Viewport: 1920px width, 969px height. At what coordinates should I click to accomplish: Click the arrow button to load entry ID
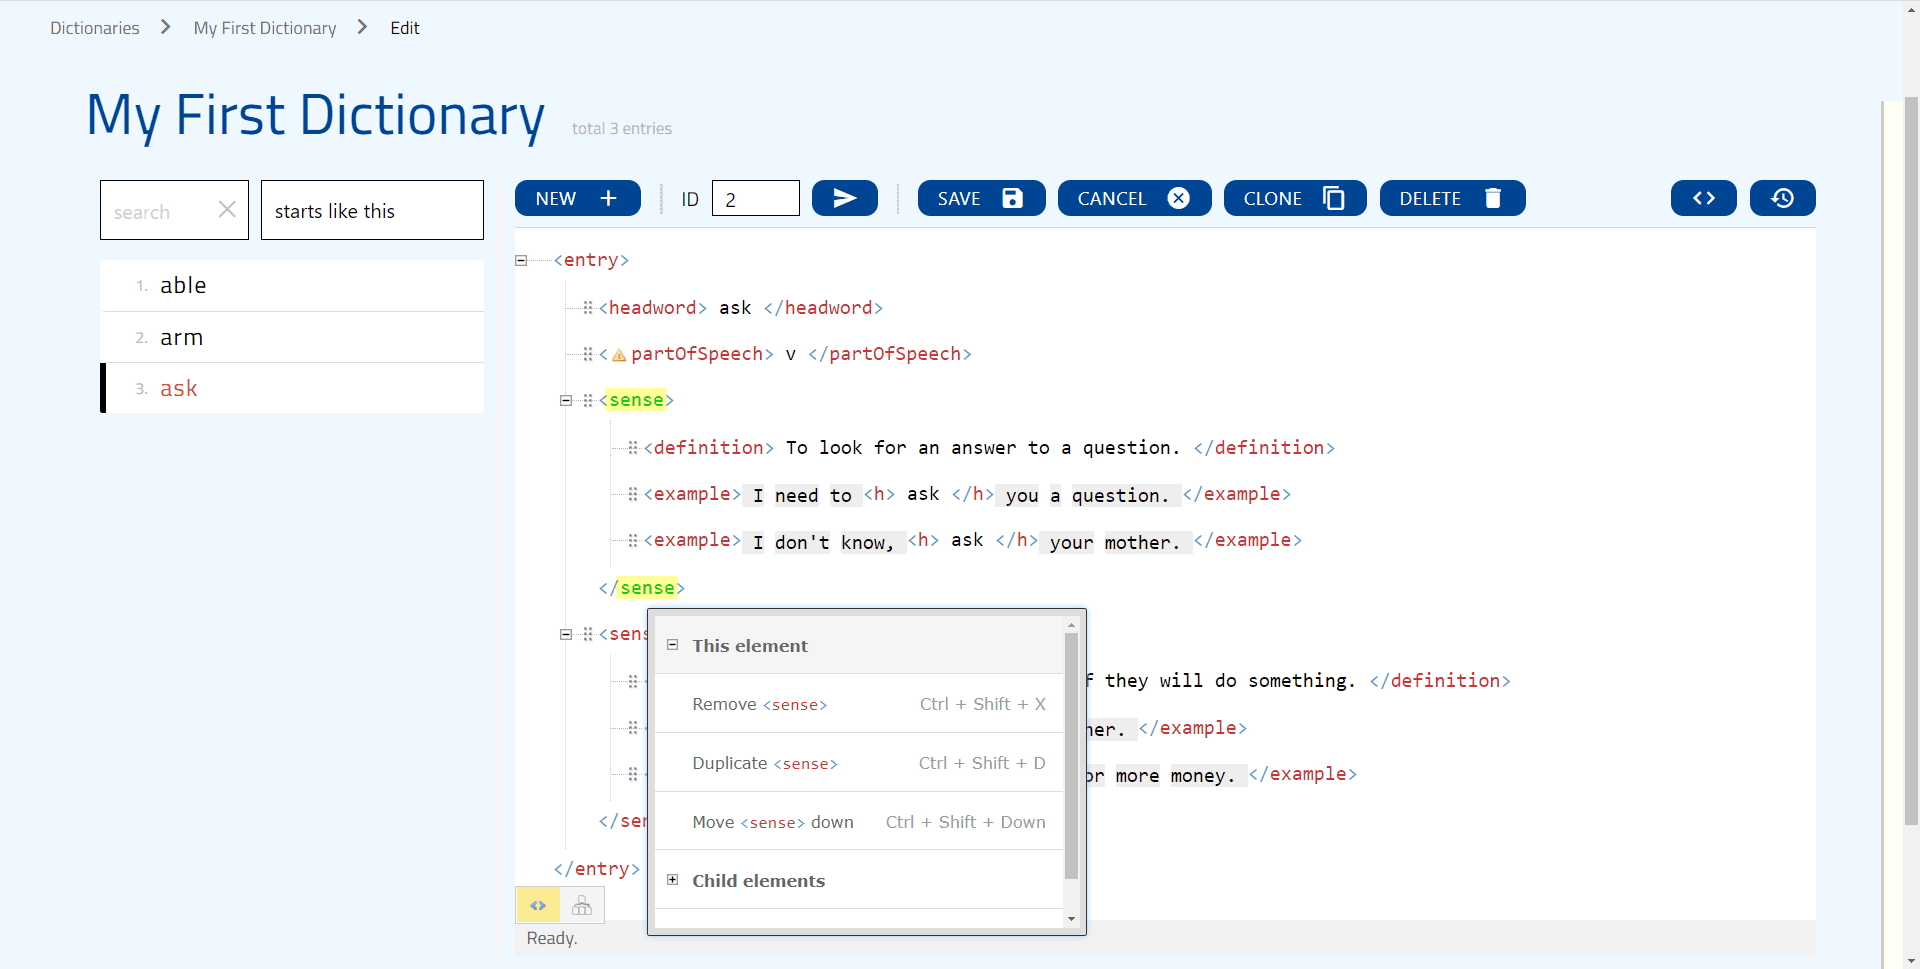click(844, 198)
